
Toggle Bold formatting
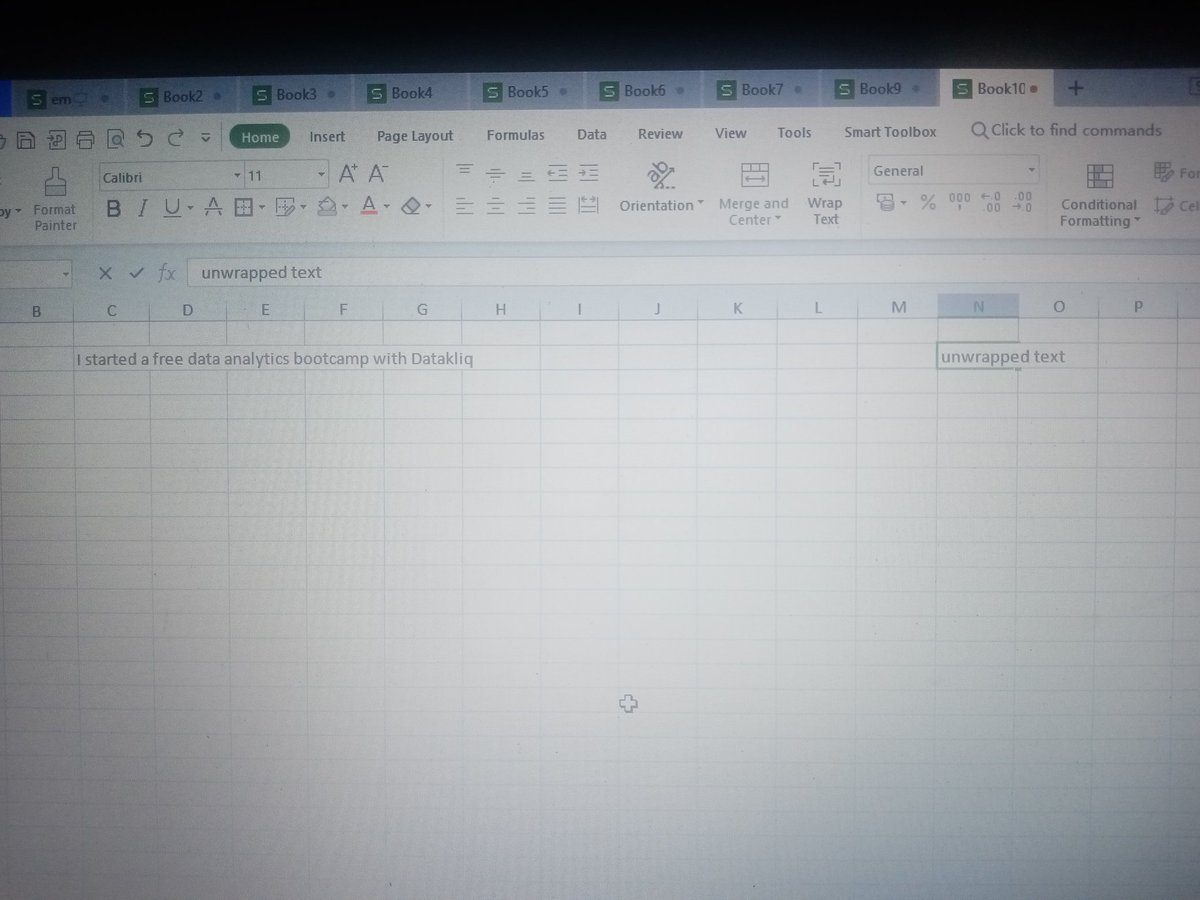point(113,208)
